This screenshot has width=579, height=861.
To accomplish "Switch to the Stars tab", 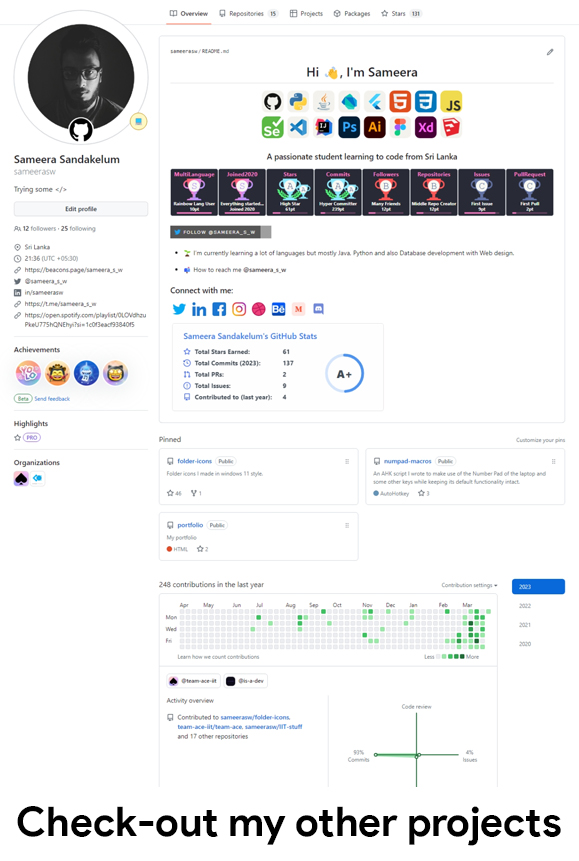I will tap(401, 14).
